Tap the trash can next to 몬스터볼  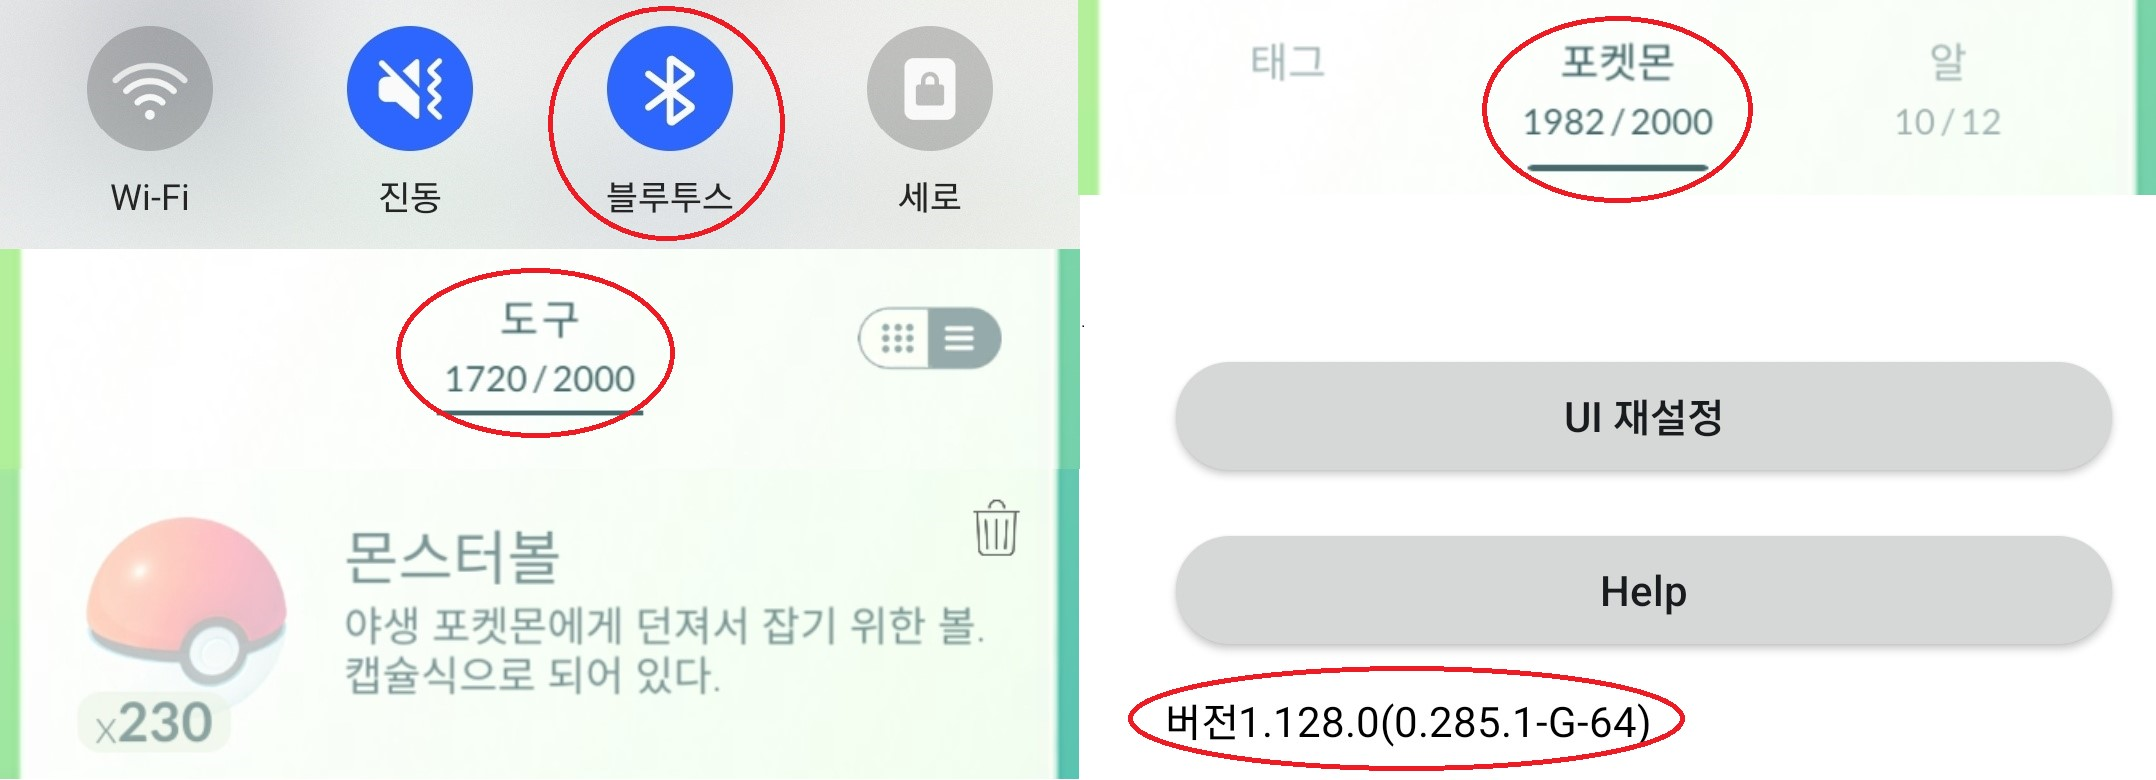pos(996,527)
